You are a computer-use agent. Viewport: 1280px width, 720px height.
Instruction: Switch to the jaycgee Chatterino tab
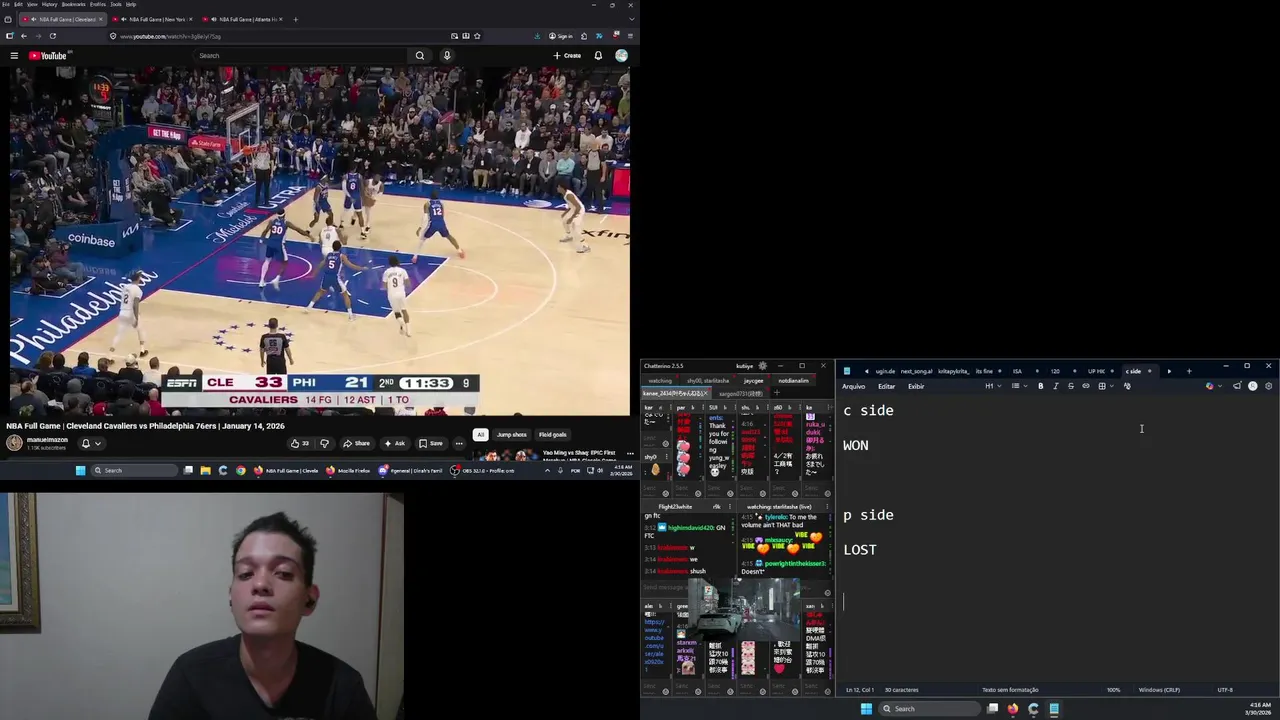point(753,380)
